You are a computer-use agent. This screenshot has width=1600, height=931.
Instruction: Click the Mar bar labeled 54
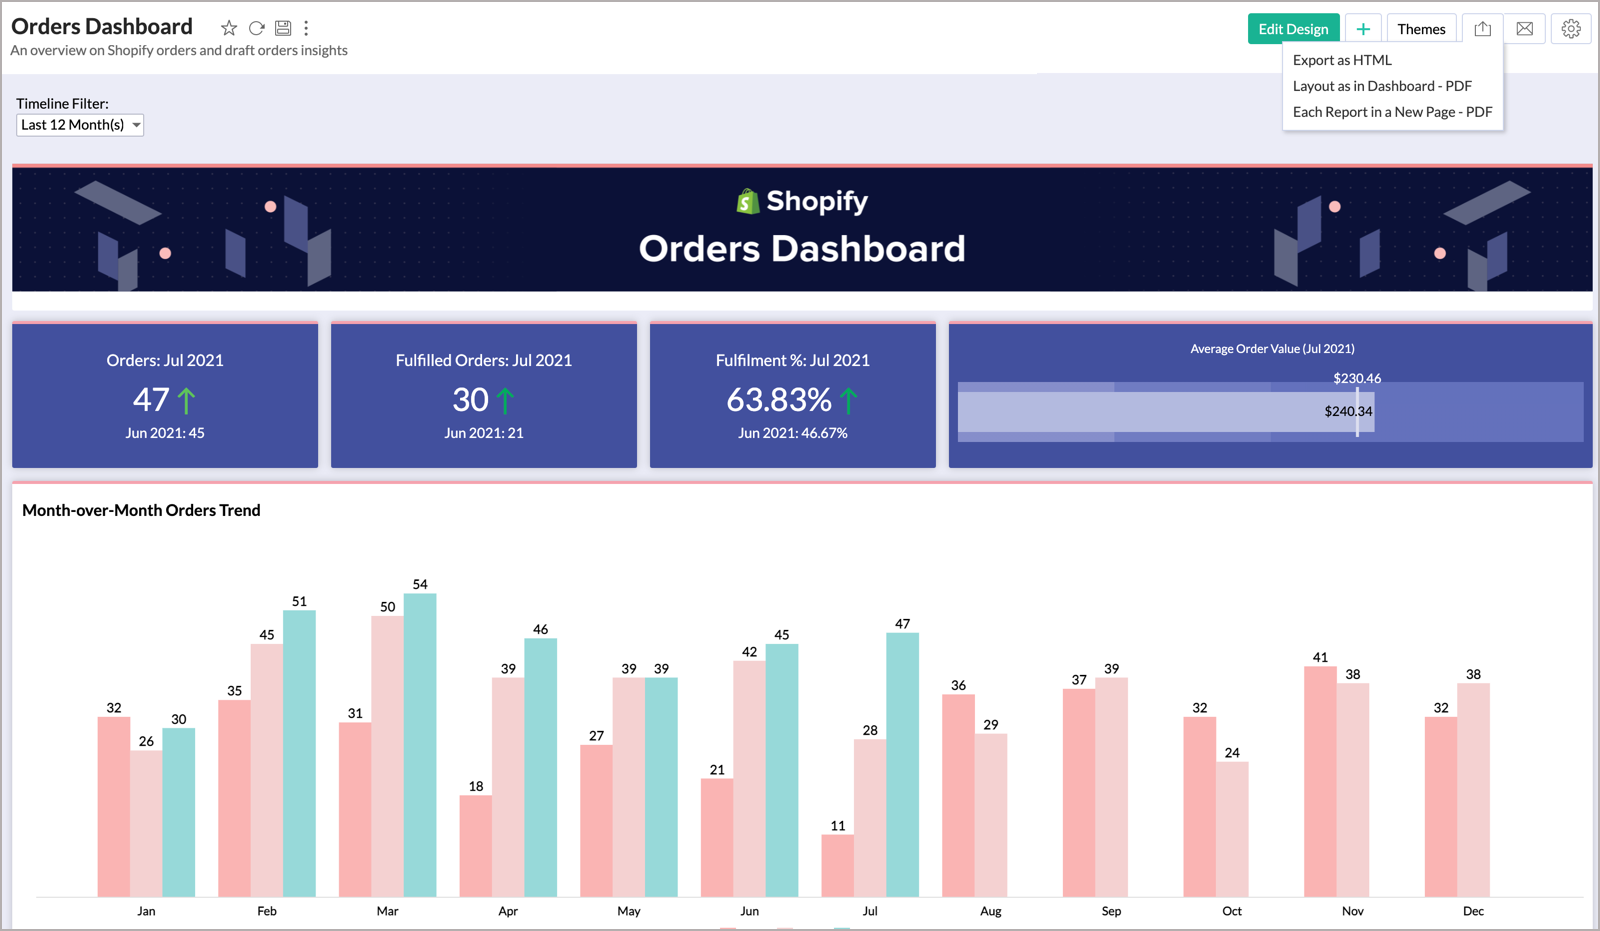point(420,744)
